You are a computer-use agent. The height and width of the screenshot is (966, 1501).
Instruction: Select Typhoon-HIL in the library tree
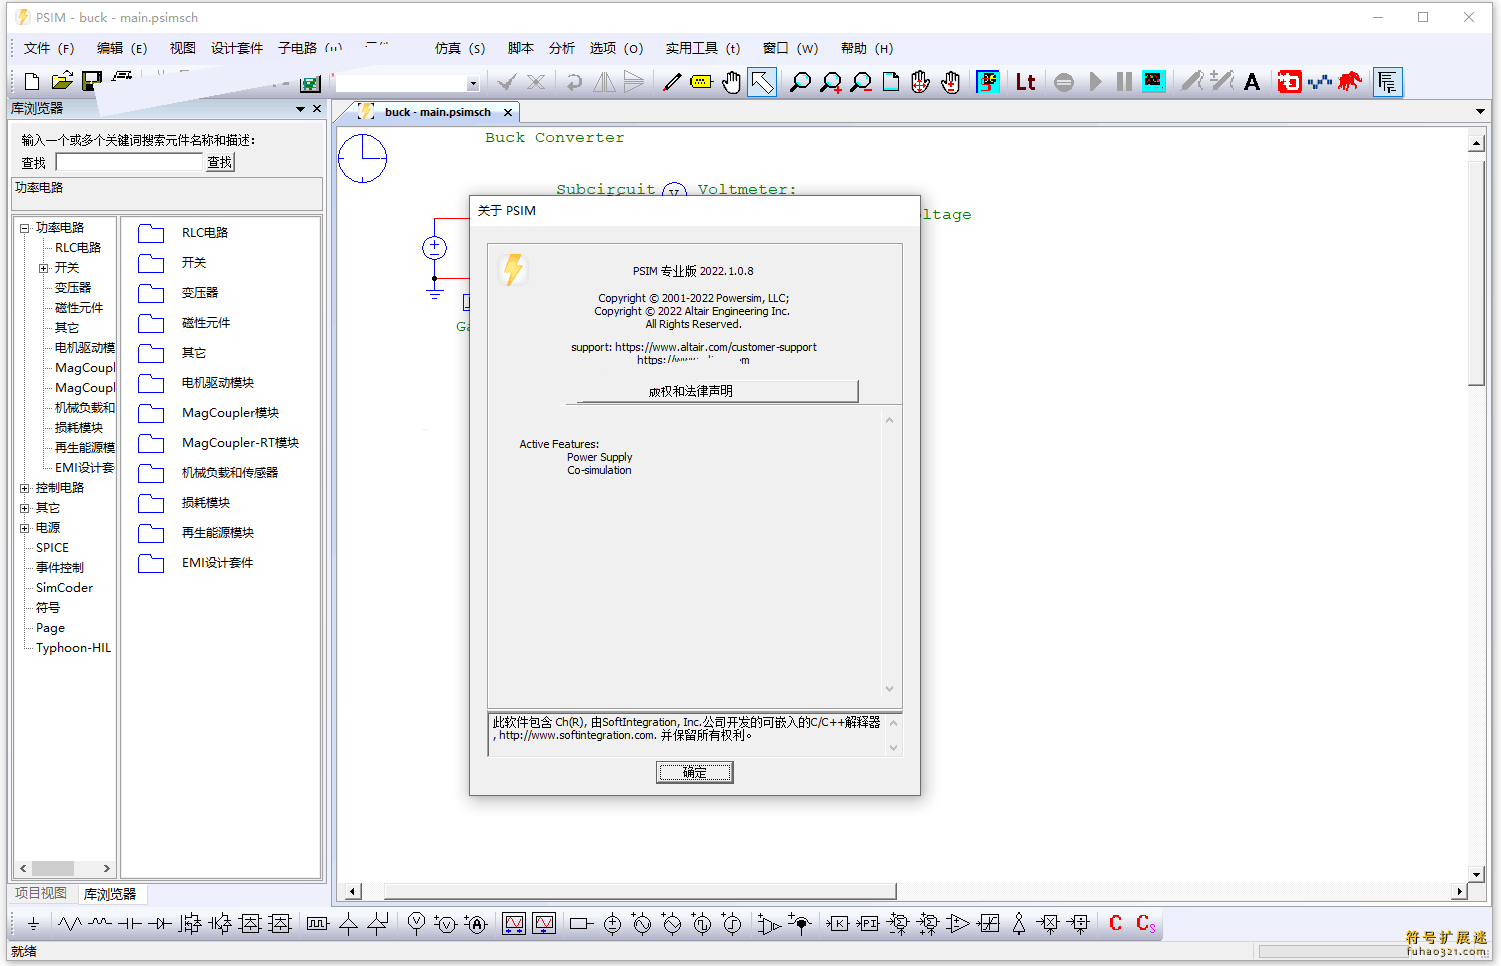click(73, 648)
